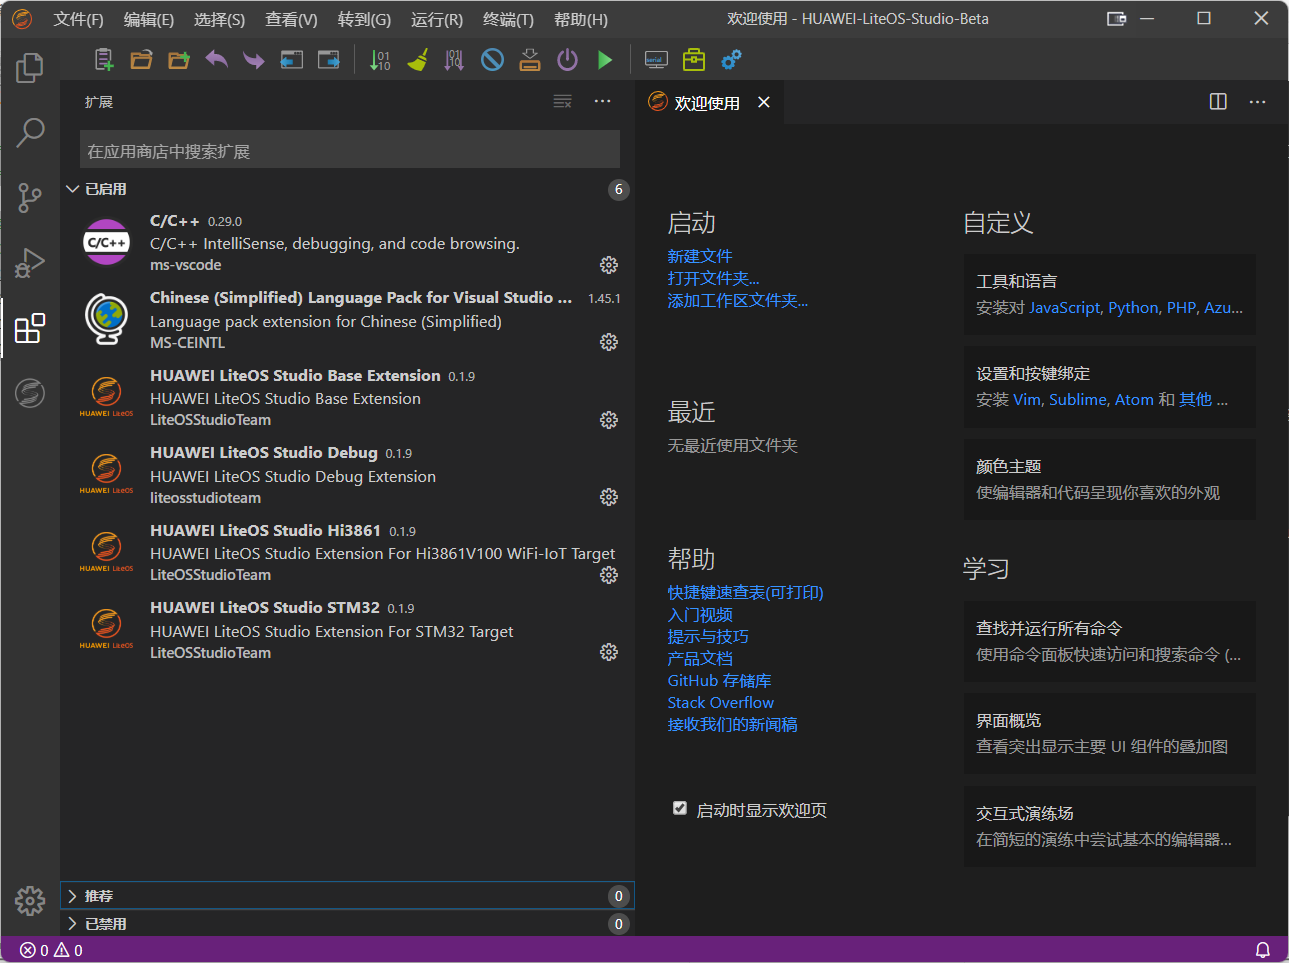Open the serial terminal monitor icon
The image size is (1289, 963).
656,60
